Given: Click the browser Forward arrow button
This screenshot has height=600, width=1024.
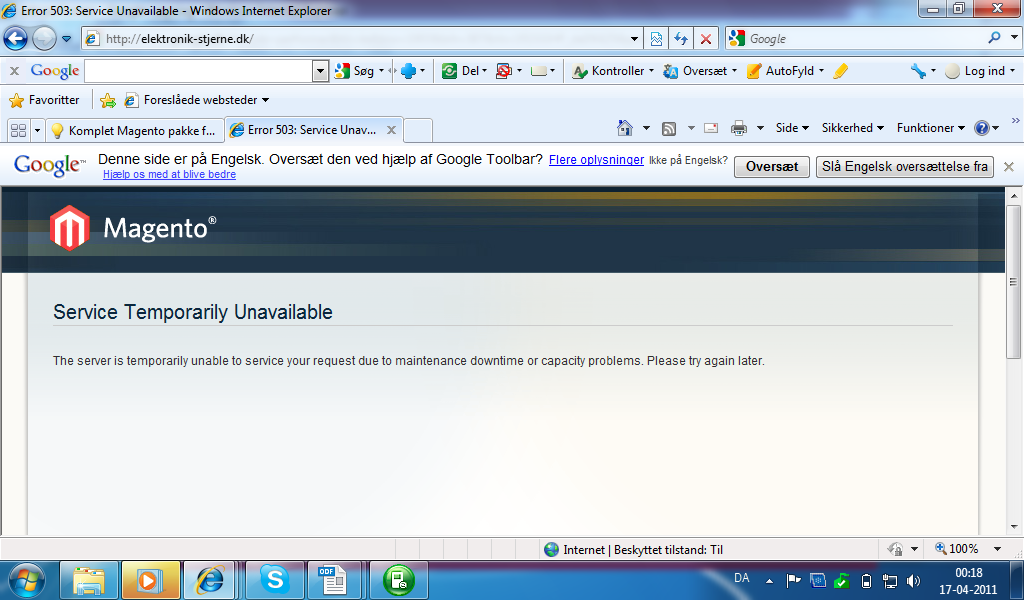Looking at the screenshot, I should click(x=44, y=39).
